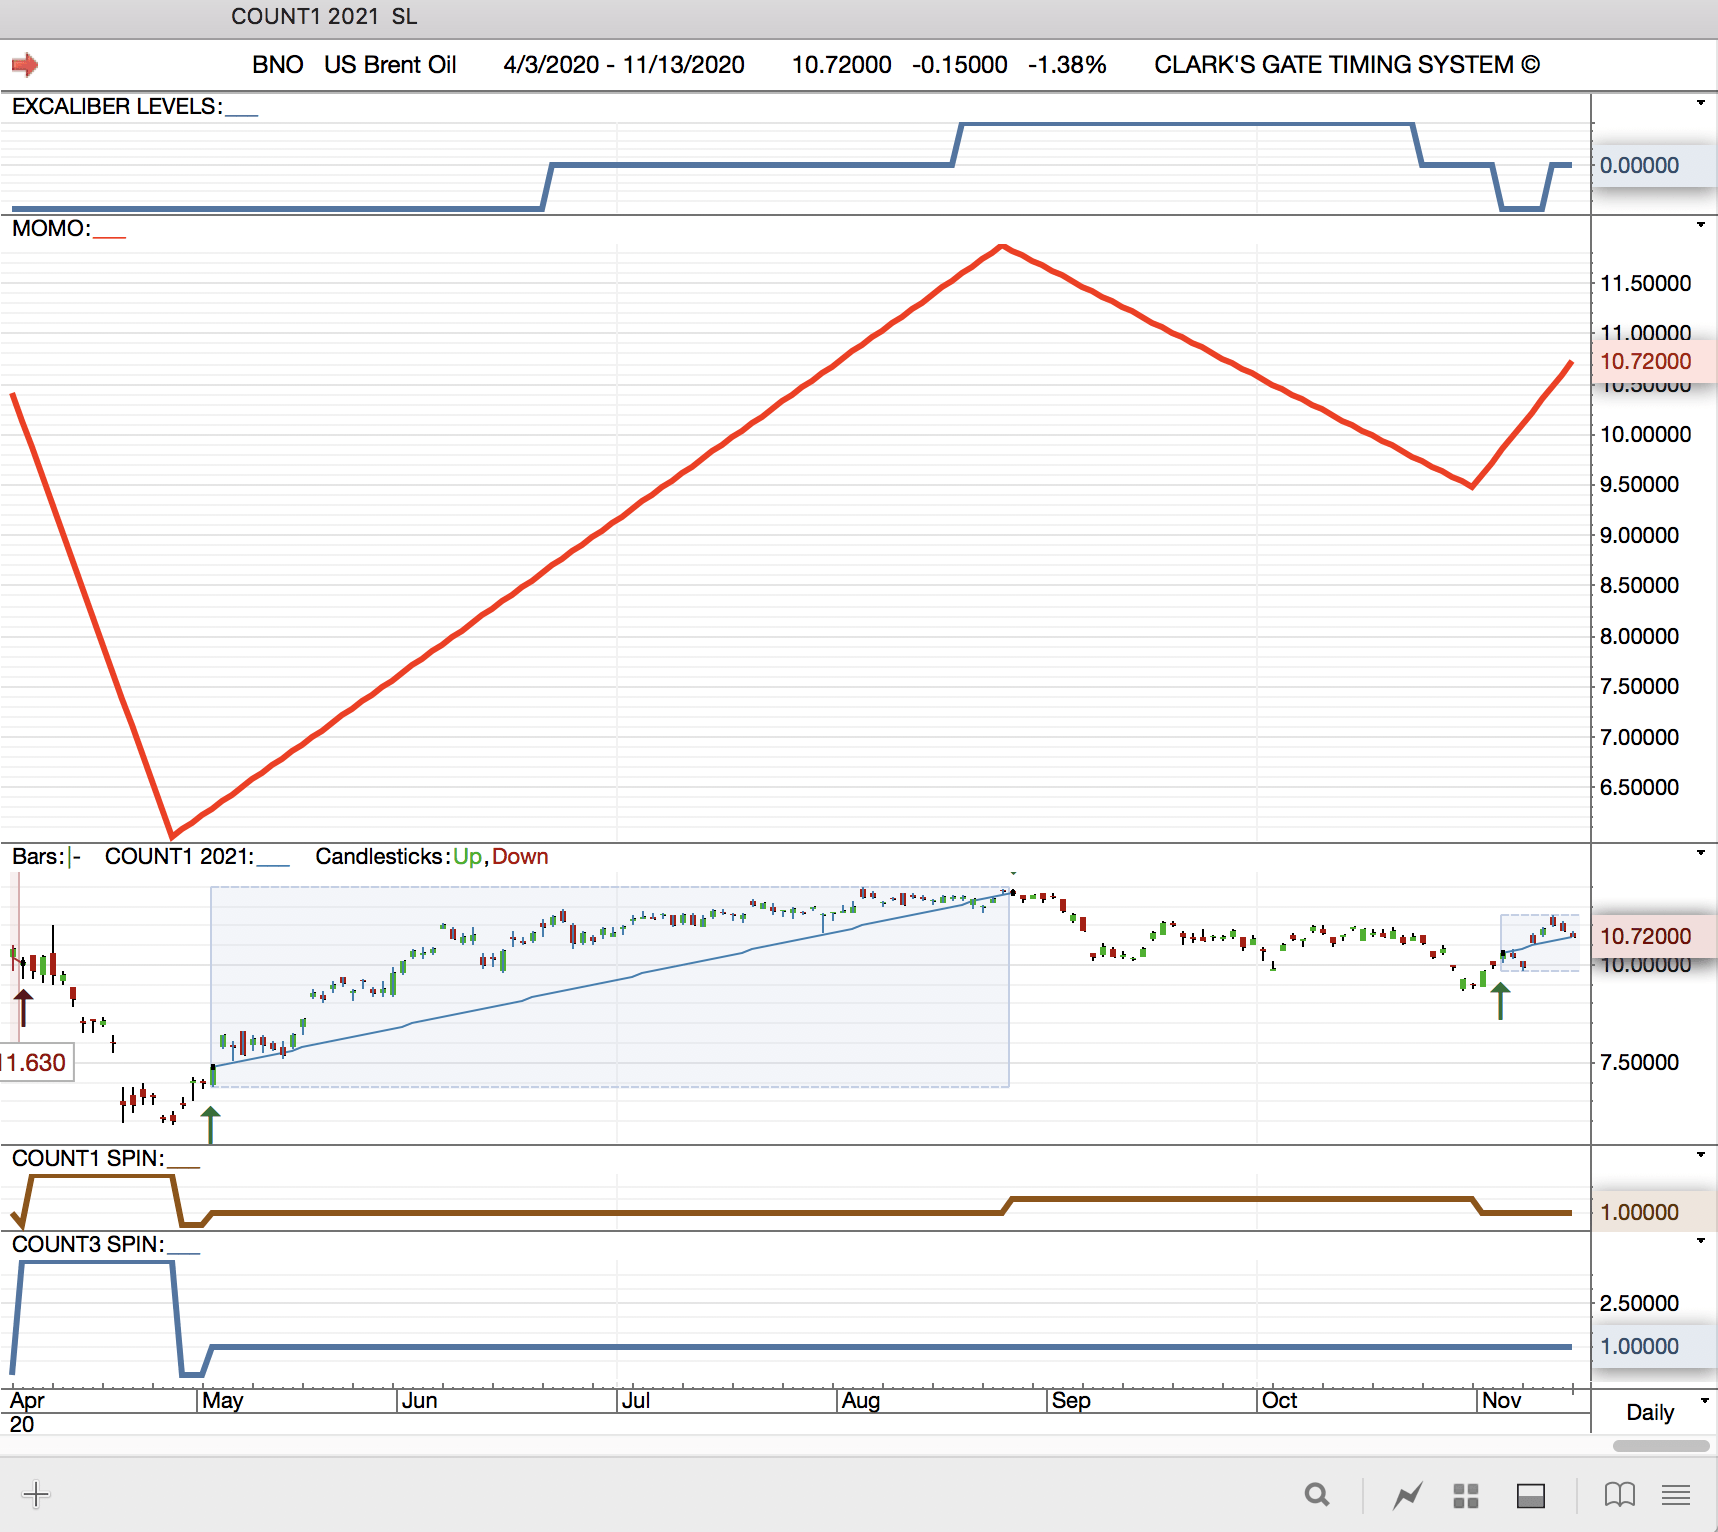Open the magnifier search tool
Screen dimensions: 1718x1532
(1317, 1495)
